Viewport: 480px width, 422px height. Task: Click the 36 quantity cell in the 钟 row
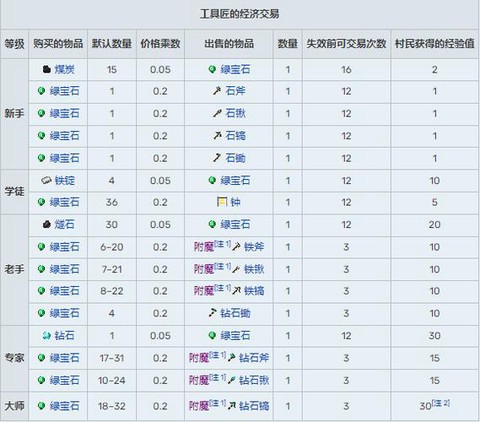pyautogui.click(x=112, y=202)
